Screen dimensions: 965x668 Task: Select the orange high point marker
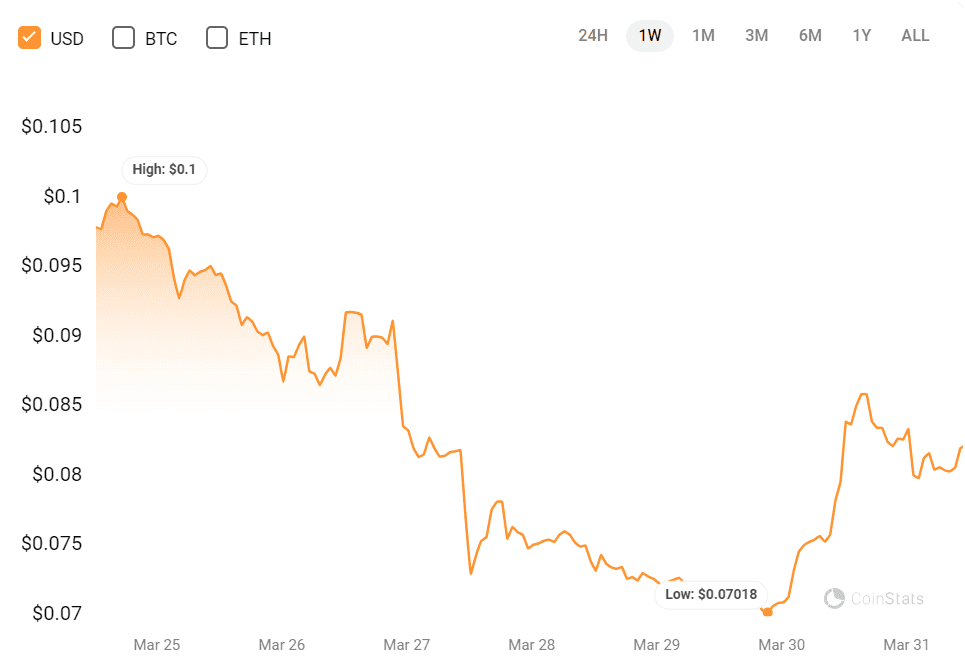pyautogui.click(x=122, y=196)
